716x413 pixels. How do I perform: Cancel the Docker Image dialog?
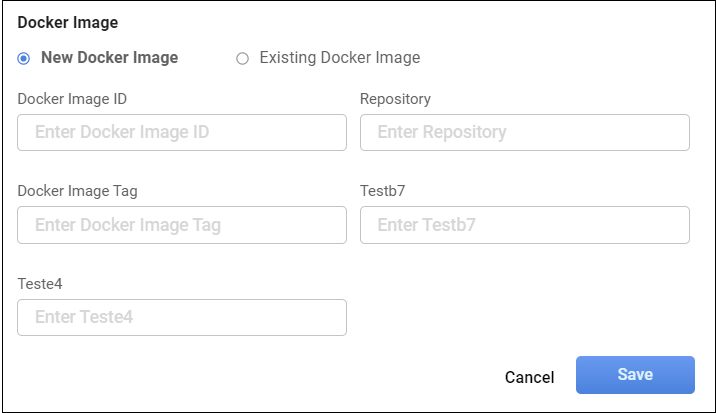[529, 377]
